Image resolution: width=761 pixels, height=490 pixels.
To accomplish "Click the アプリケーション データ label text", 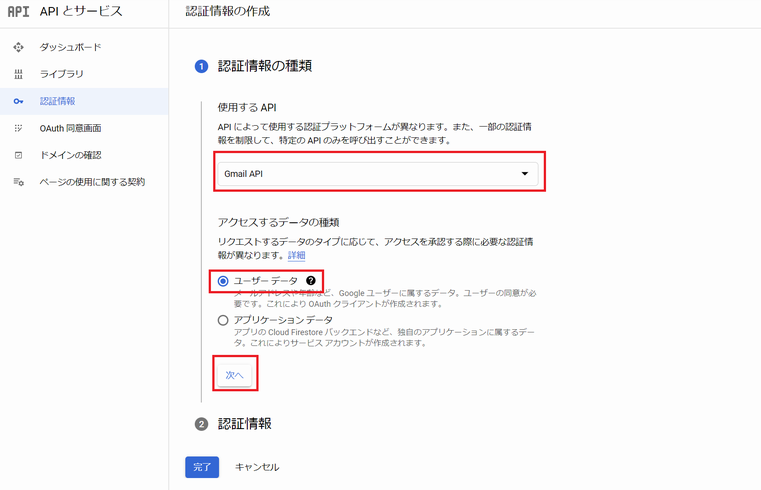I will 283,320.
